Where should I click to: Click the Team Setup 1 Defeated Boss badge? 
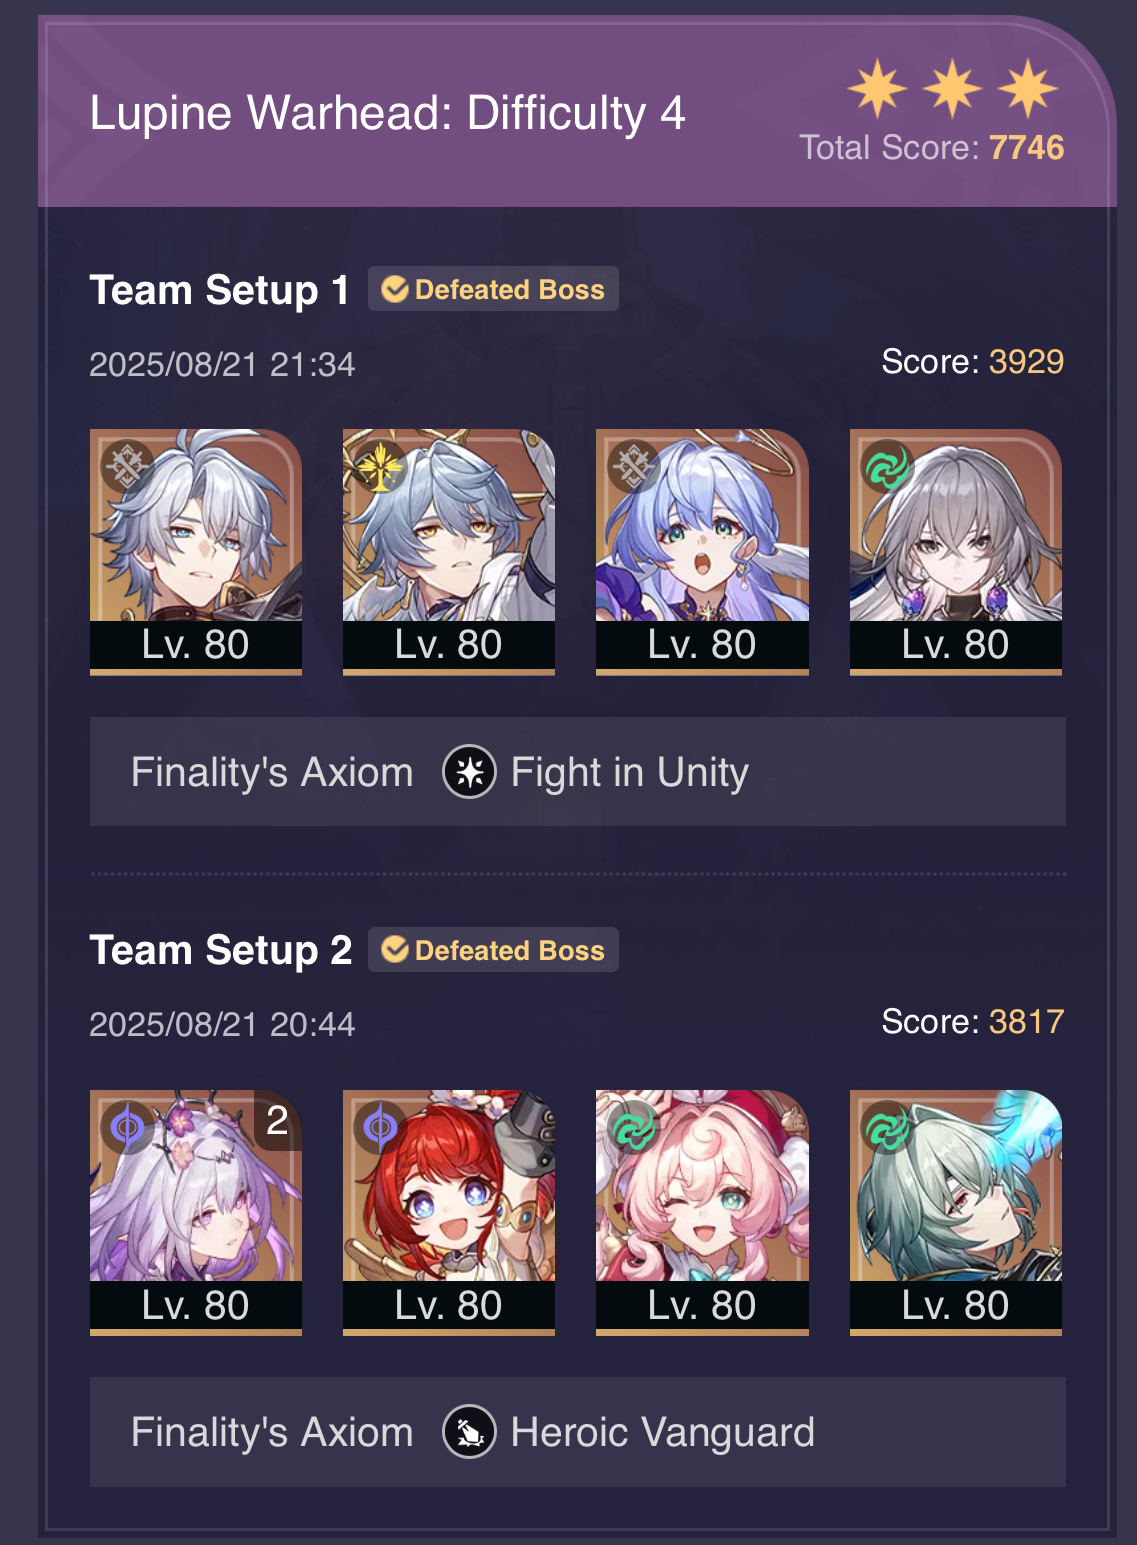tap(493, 289)
